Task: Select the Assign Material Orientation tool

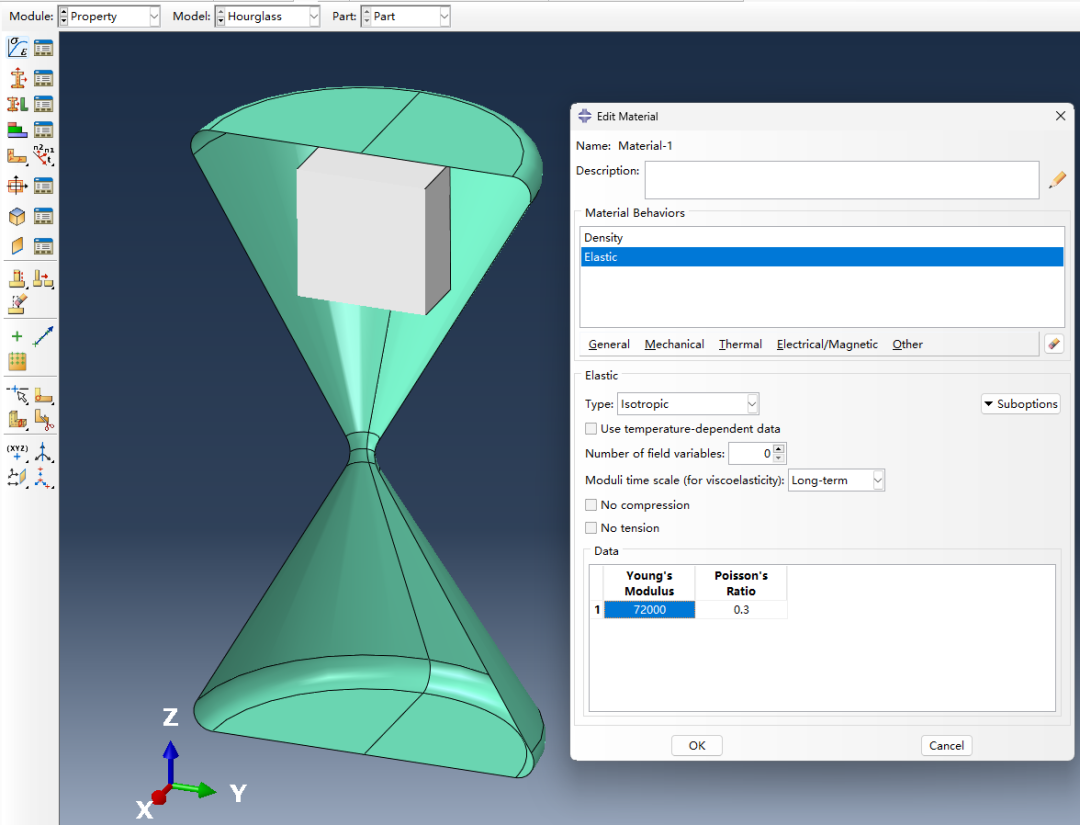Action: click(17, 156)
